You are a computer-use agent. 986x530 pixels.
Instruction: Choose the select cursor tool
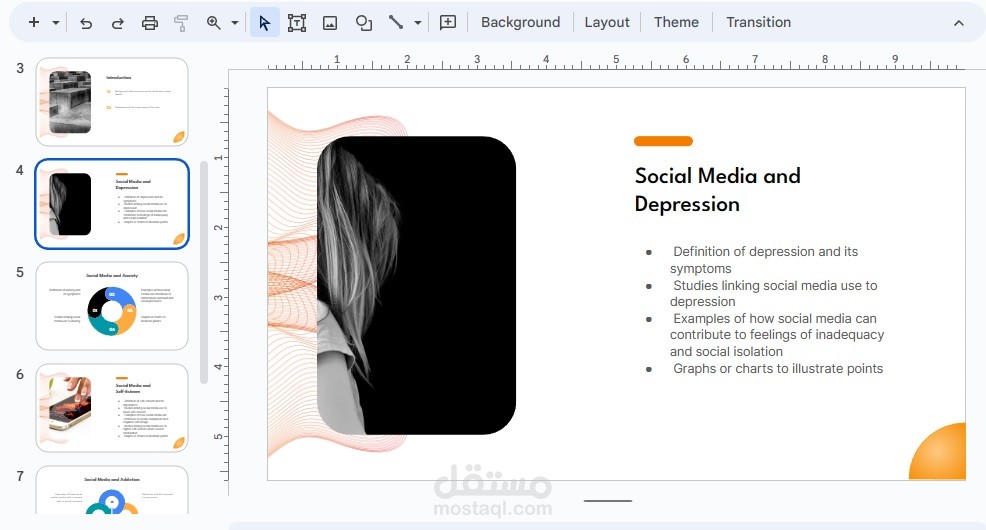pos(265,23)
